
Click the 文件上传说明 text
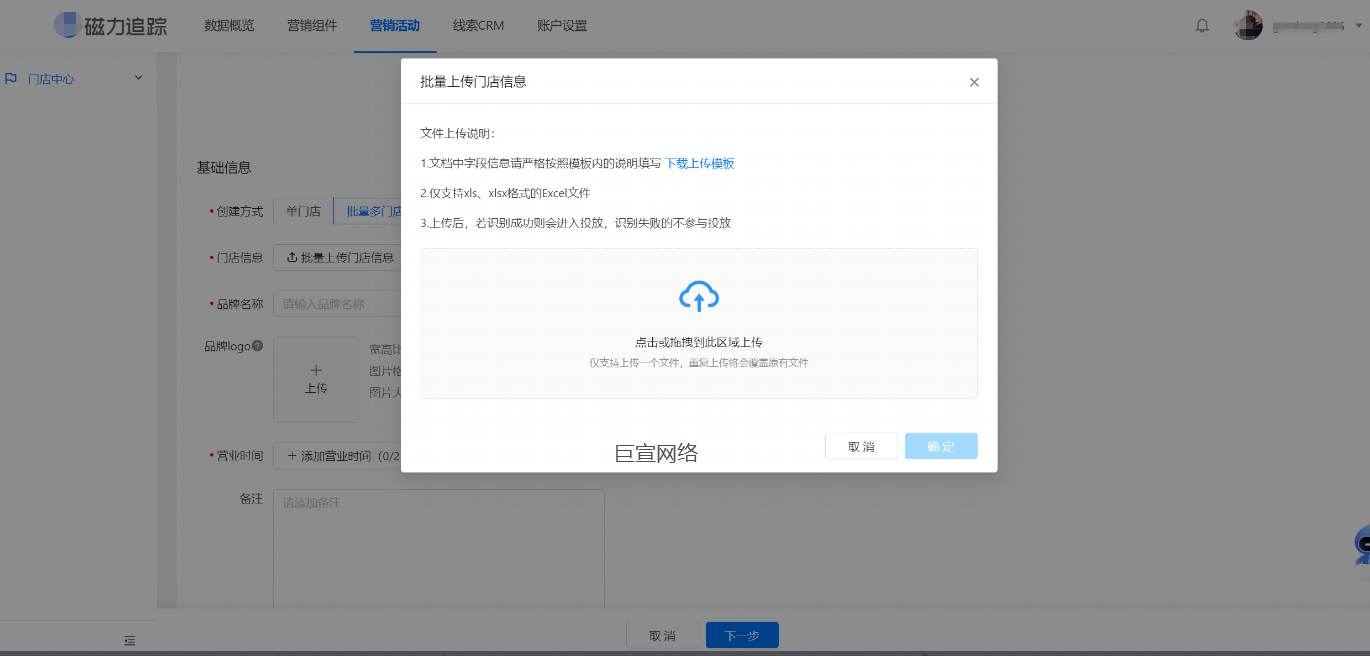458,133
